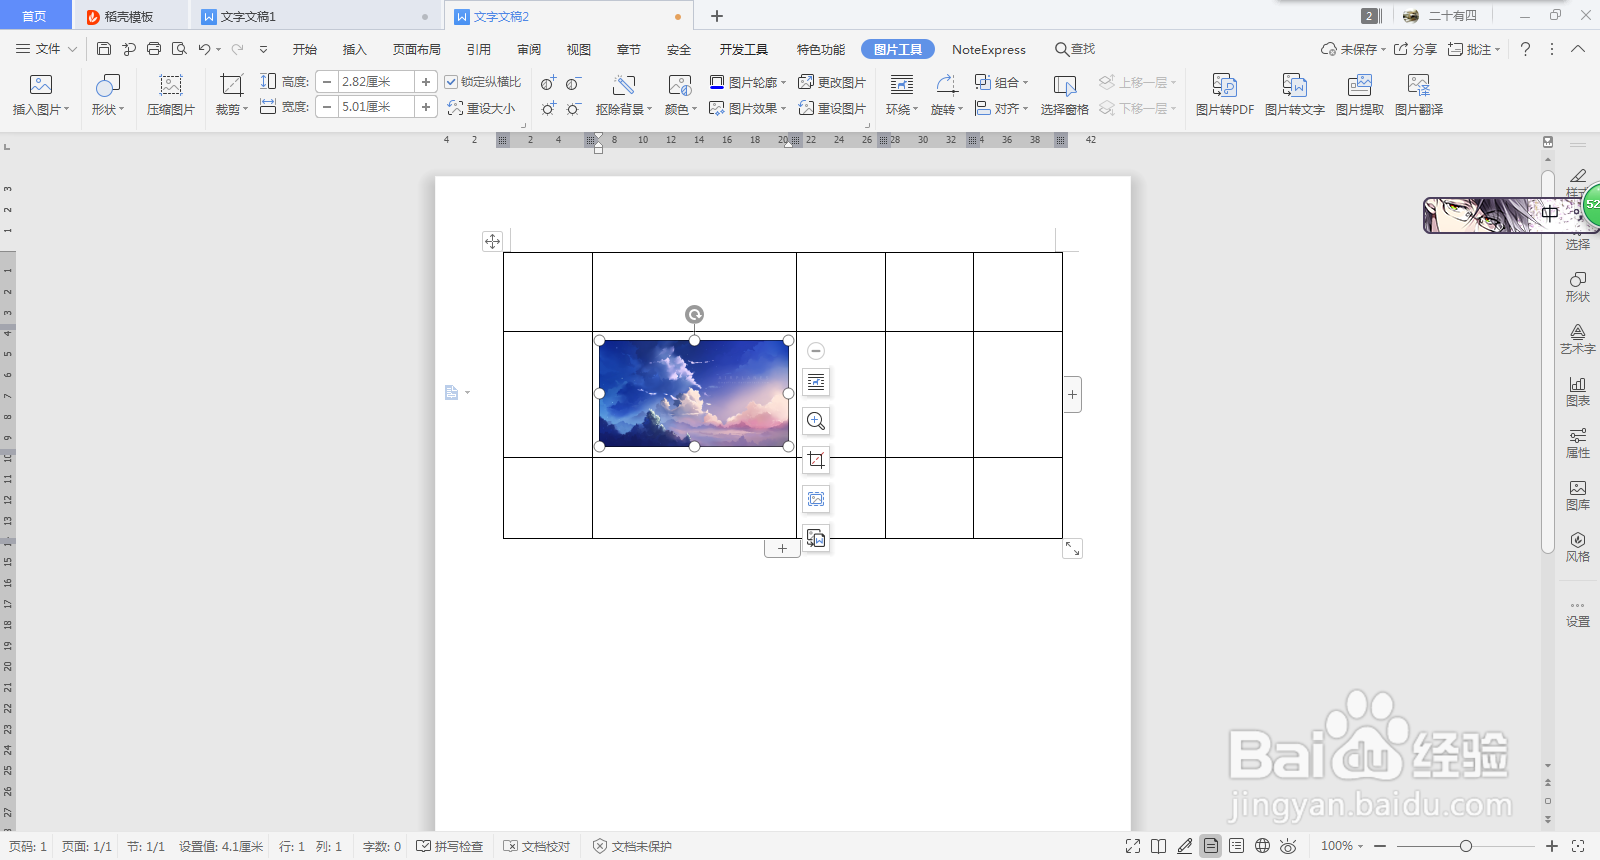The width and height of the screenshot is (1600, 860).
Task: Click the layout options icon beside image
Action: [x=816, y=382]
